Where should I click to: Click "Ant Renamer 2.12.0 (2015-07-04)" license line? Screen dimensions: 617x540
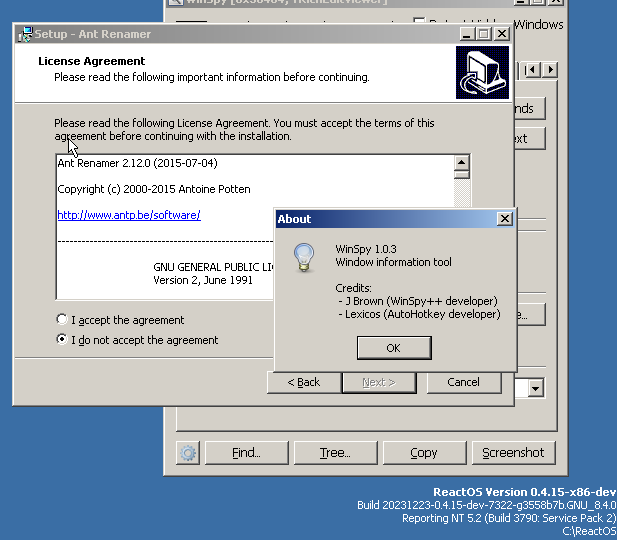click(137, 163)
